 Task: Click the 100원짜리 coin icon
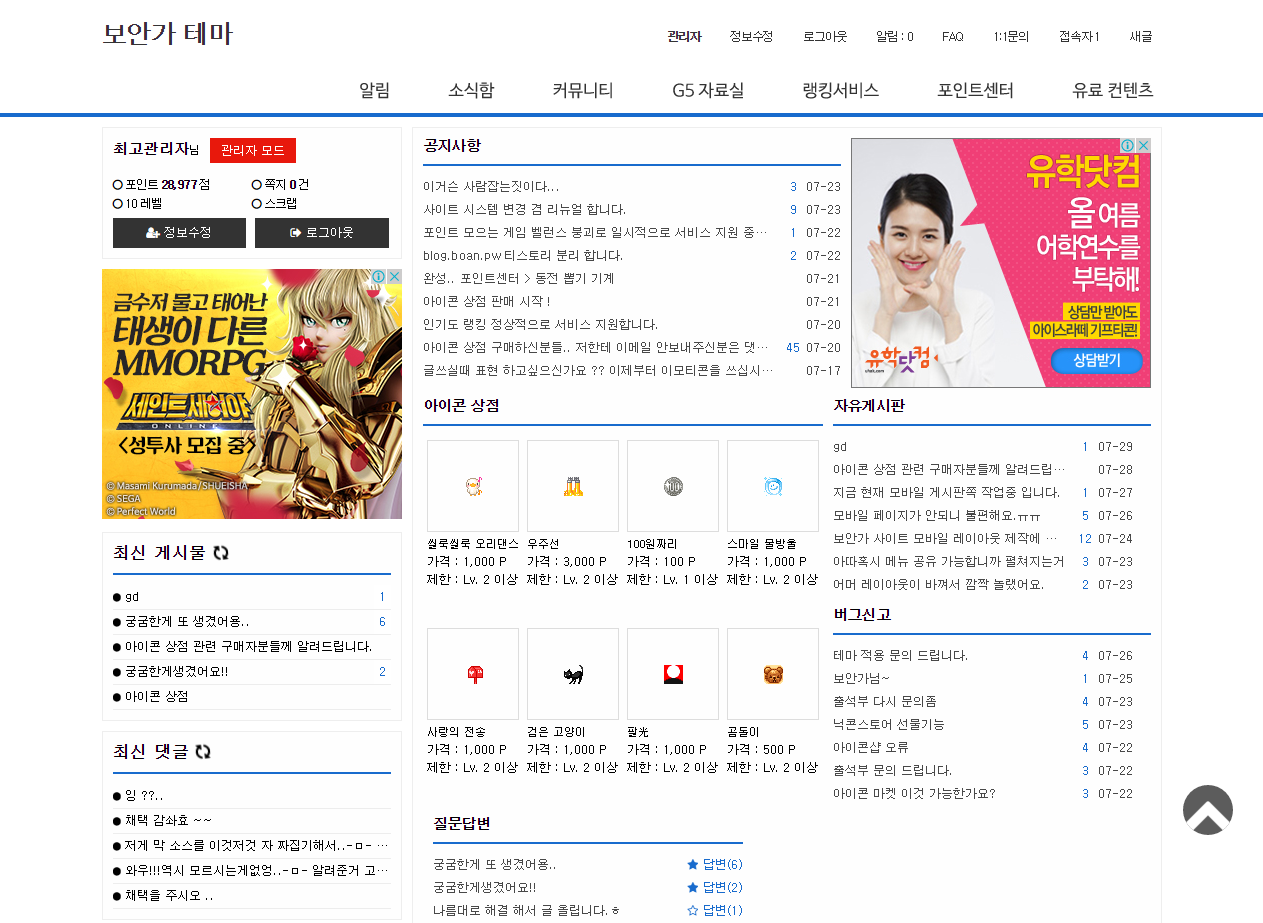pos(672,485)
